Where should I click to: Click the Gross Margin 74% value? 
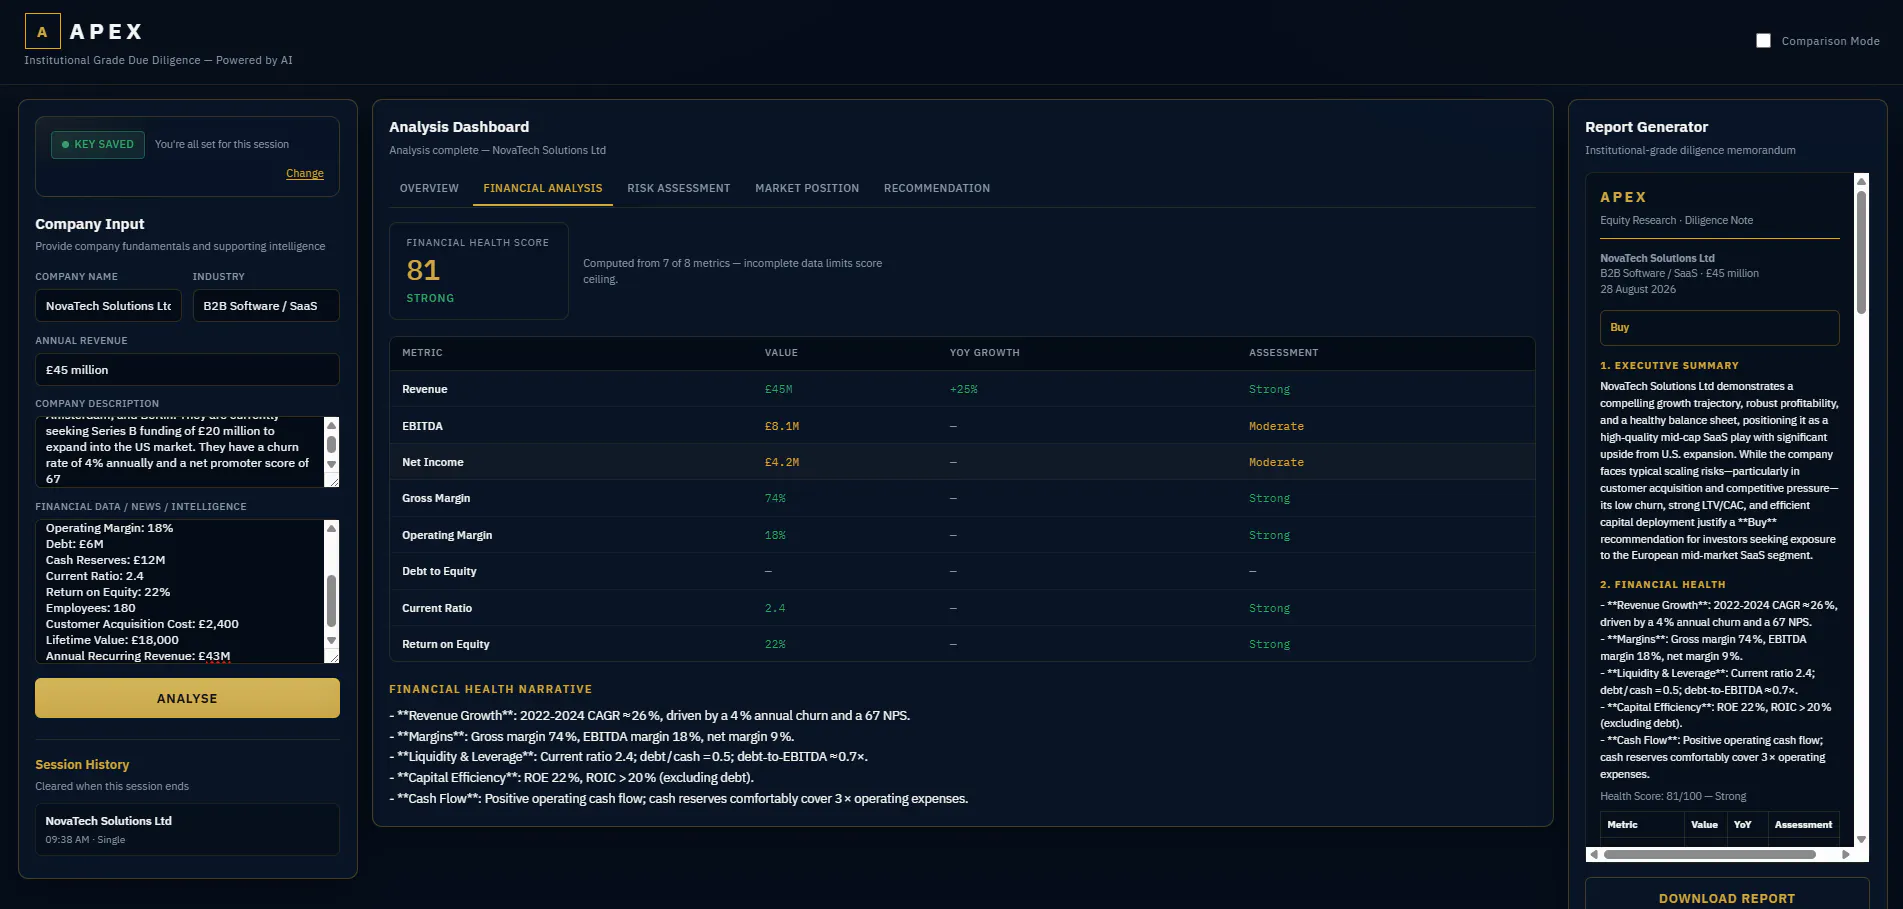pos(775,498)
